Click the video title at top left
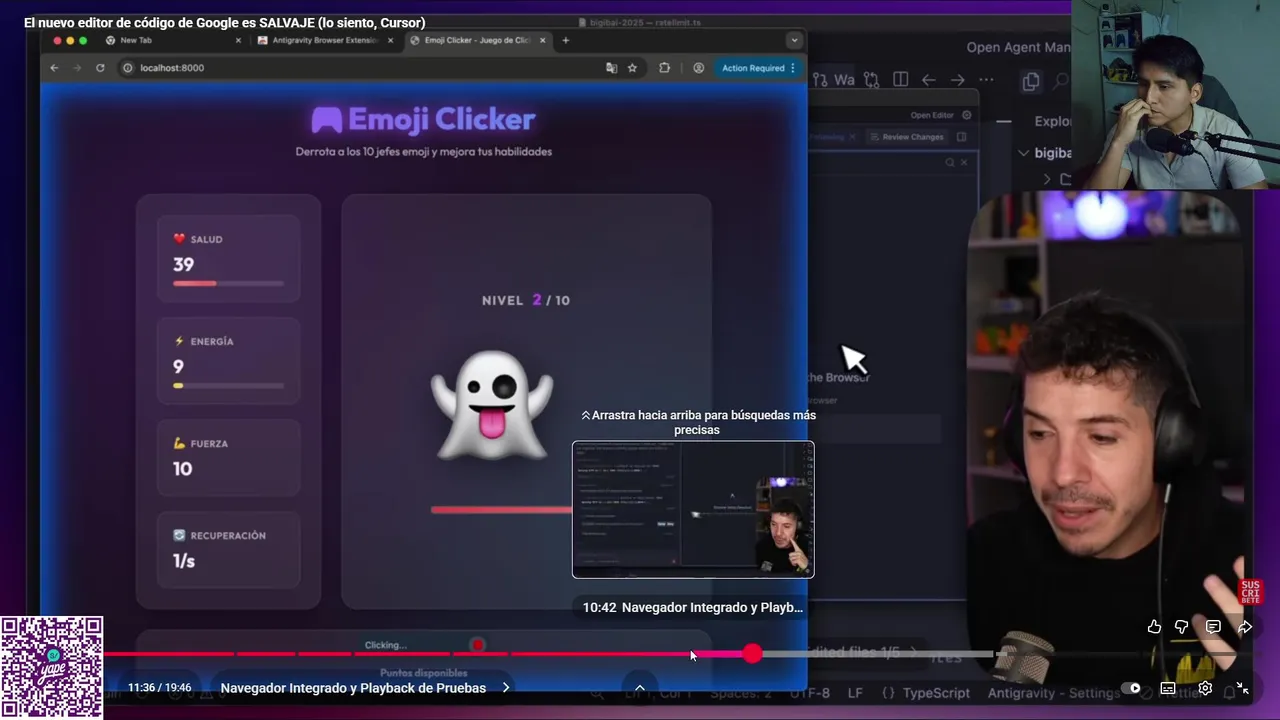Screen dimensions: 1280x720 [224, 22]
